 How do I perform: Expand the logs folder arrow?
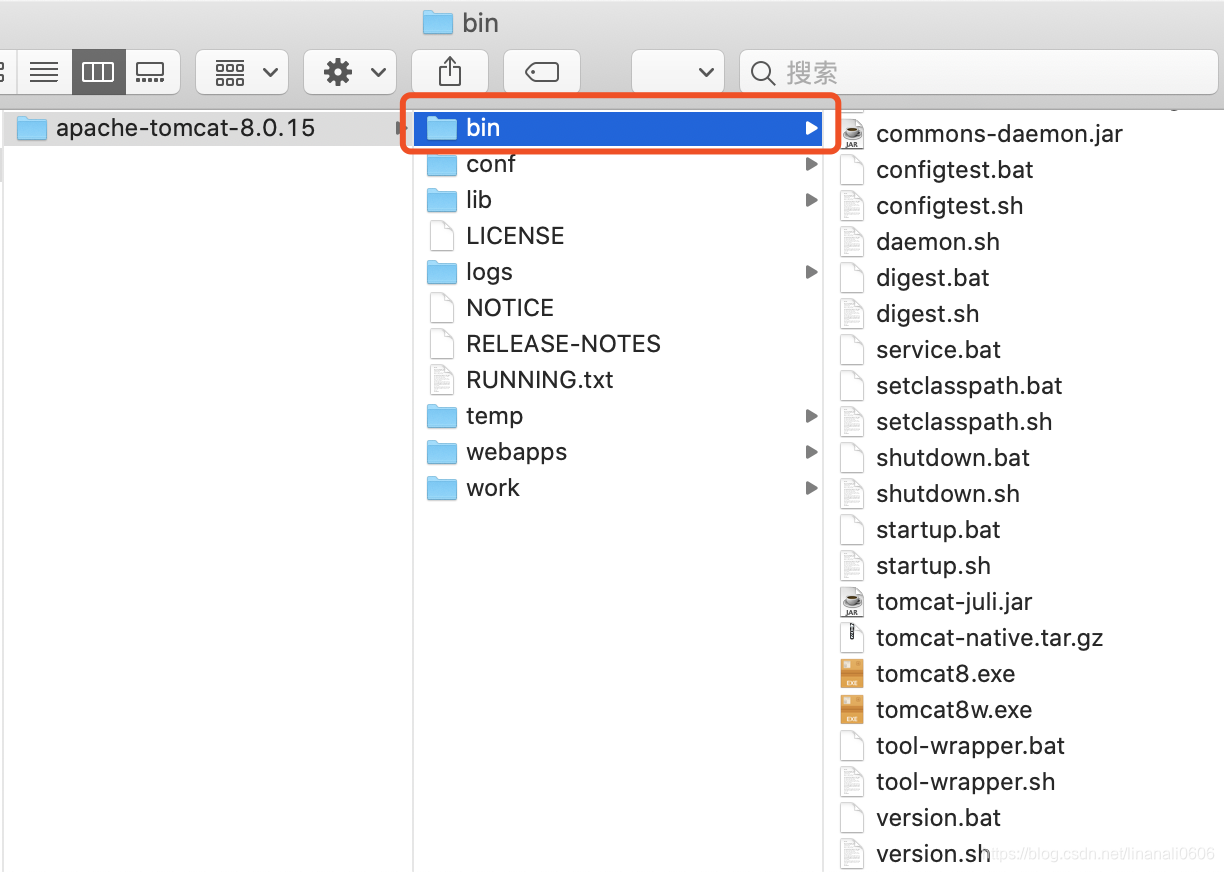[811, 272]
